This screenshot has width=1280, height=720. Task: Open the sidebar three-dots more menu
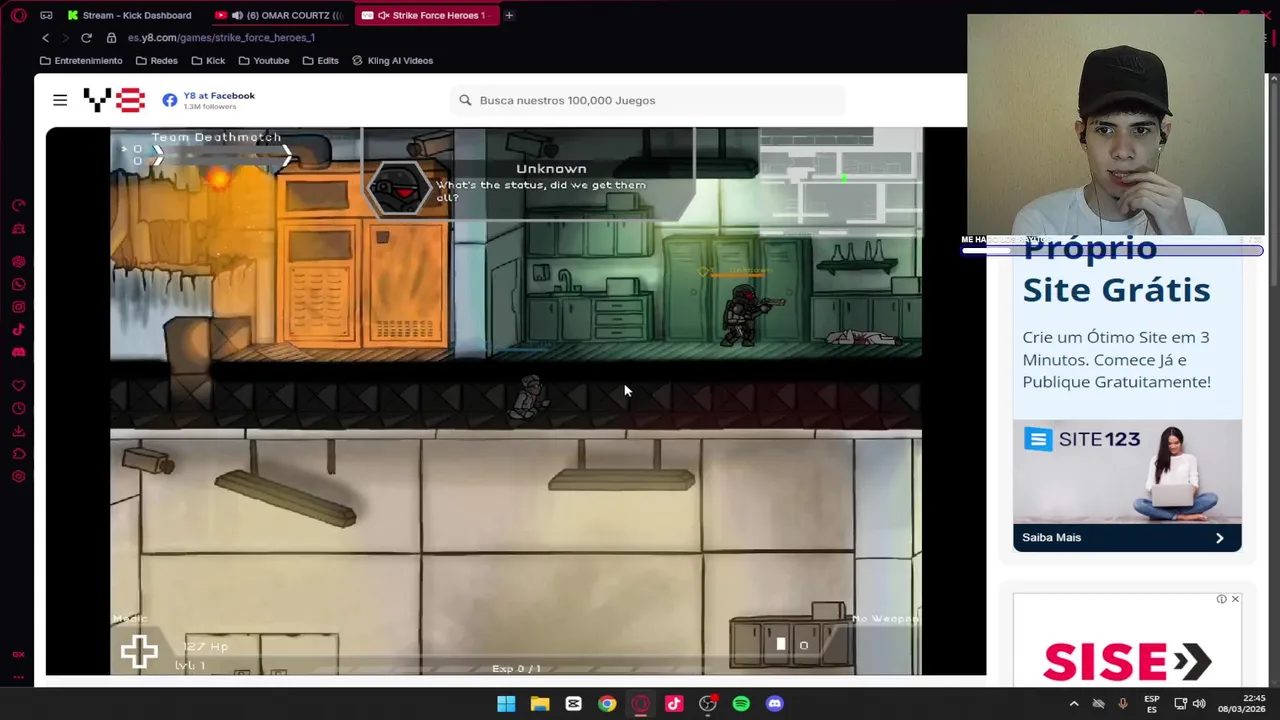(18, 678)
